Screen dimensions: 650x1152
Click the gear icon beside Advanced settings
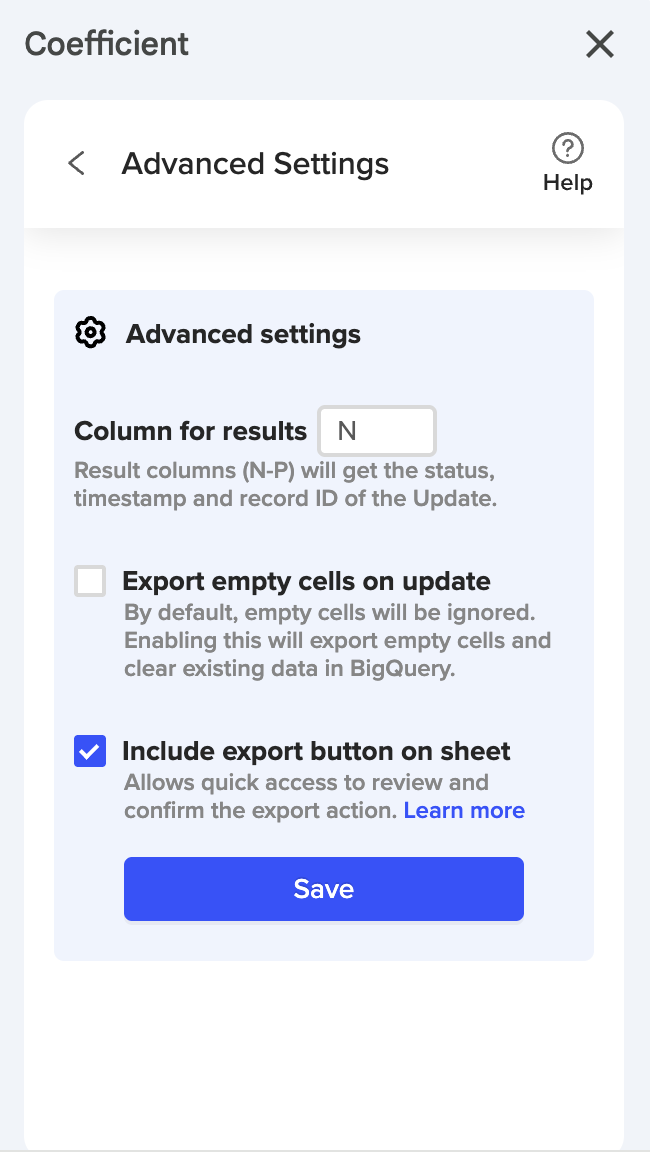coord(91,333)
